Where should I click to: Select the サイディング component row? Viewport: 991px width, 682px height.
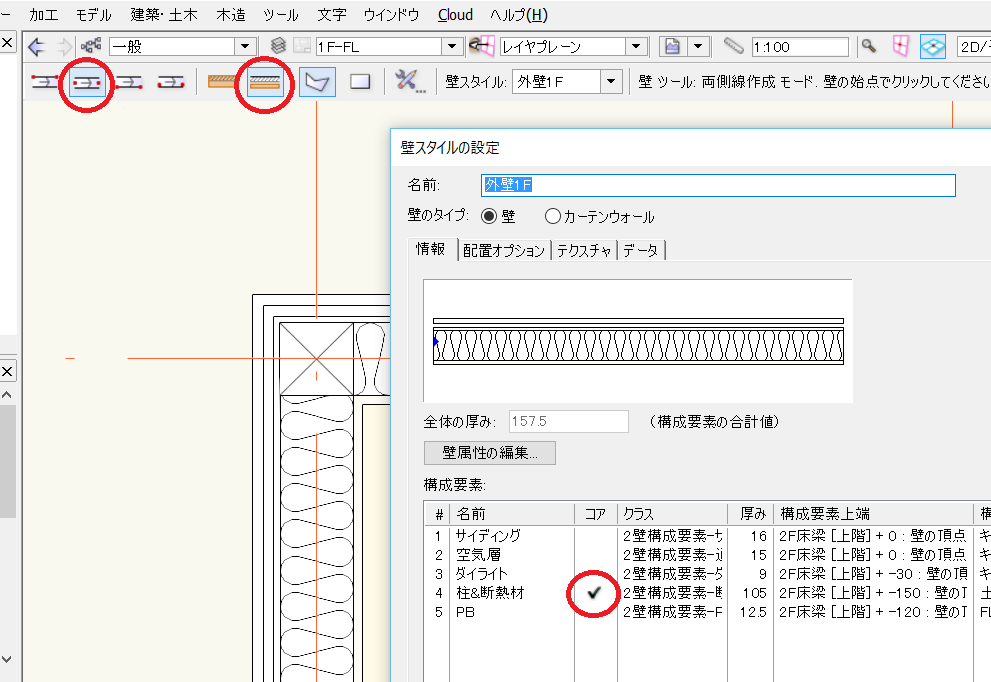click(488, 536)
